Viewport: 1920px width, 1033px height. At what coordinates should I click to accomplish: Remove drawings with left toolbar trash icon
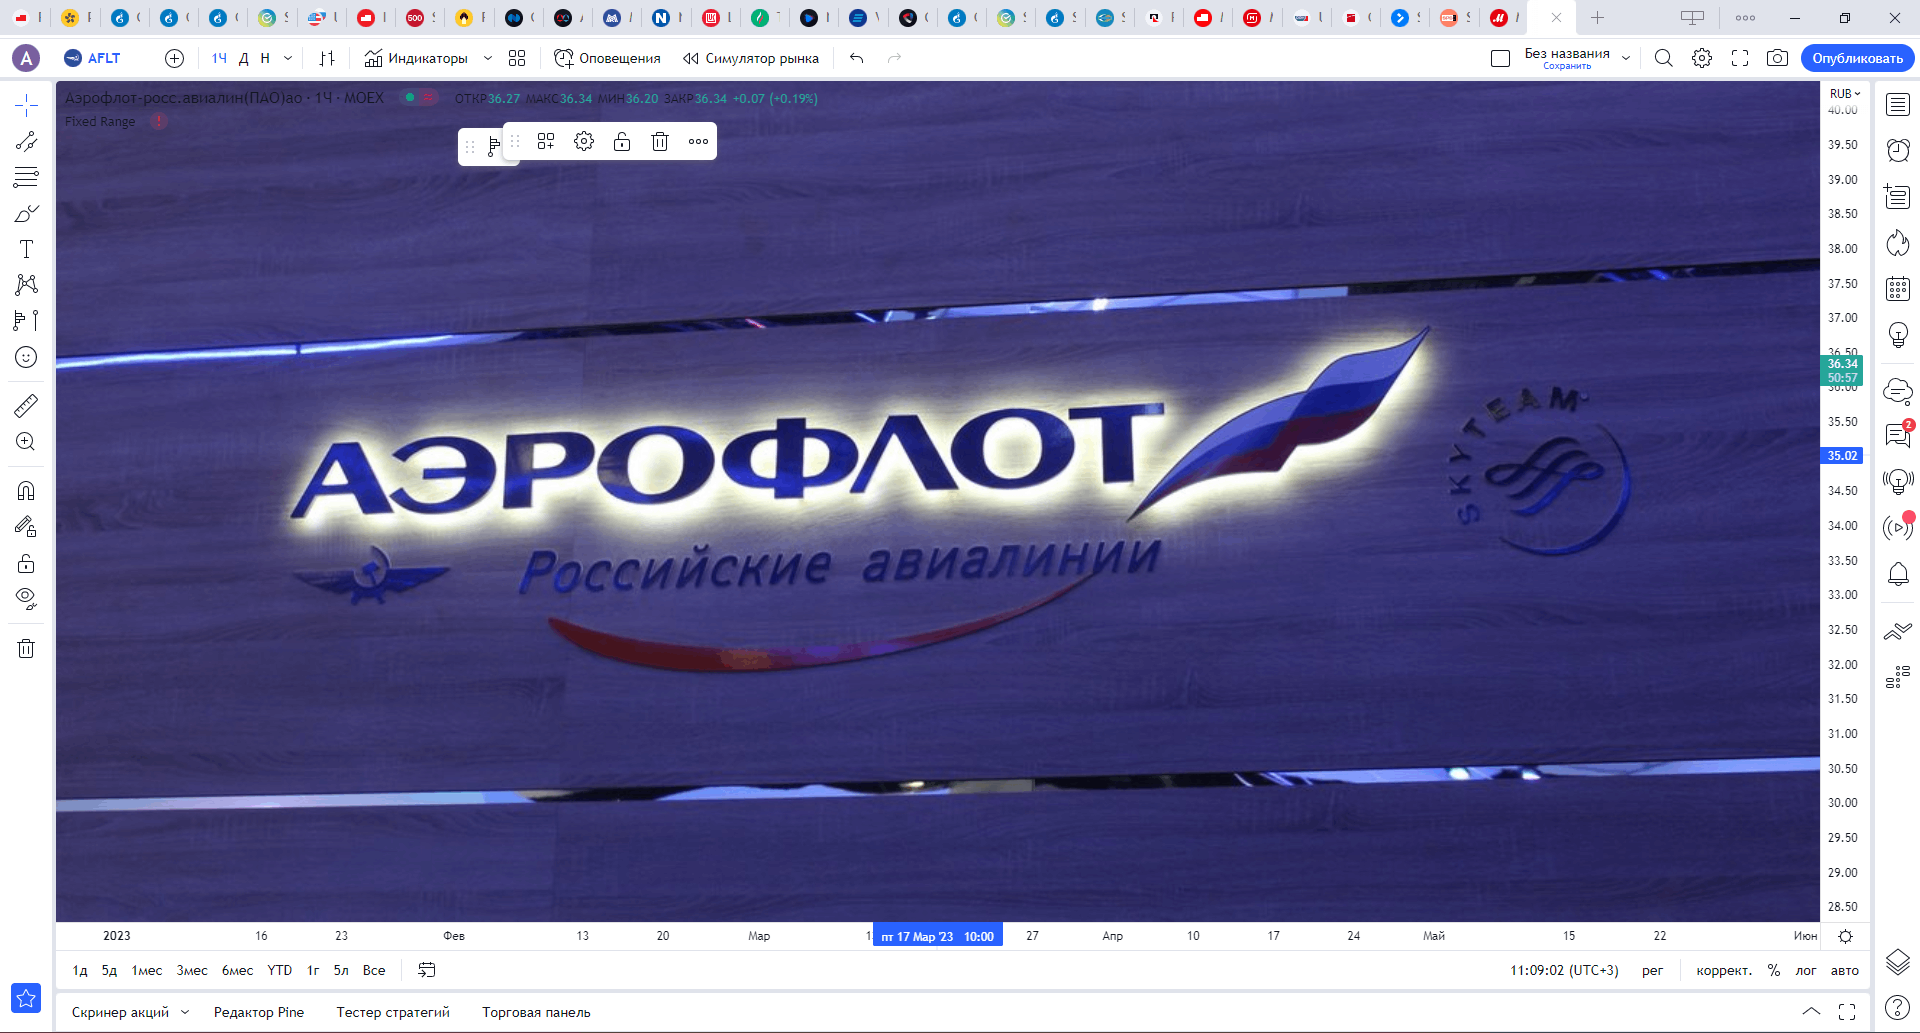point(27,649)
